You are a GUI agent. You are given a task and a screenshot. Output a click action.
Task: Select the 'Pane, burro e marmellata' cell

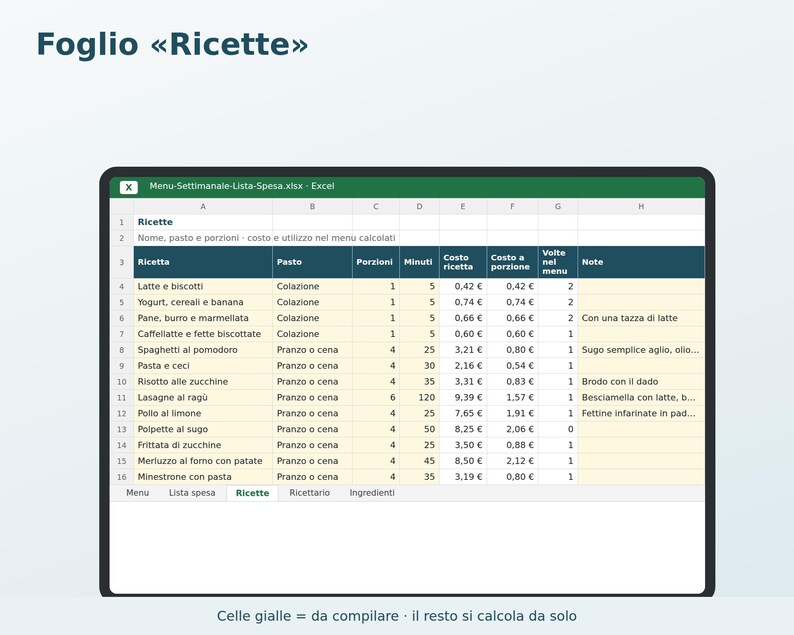click(203, 318)
